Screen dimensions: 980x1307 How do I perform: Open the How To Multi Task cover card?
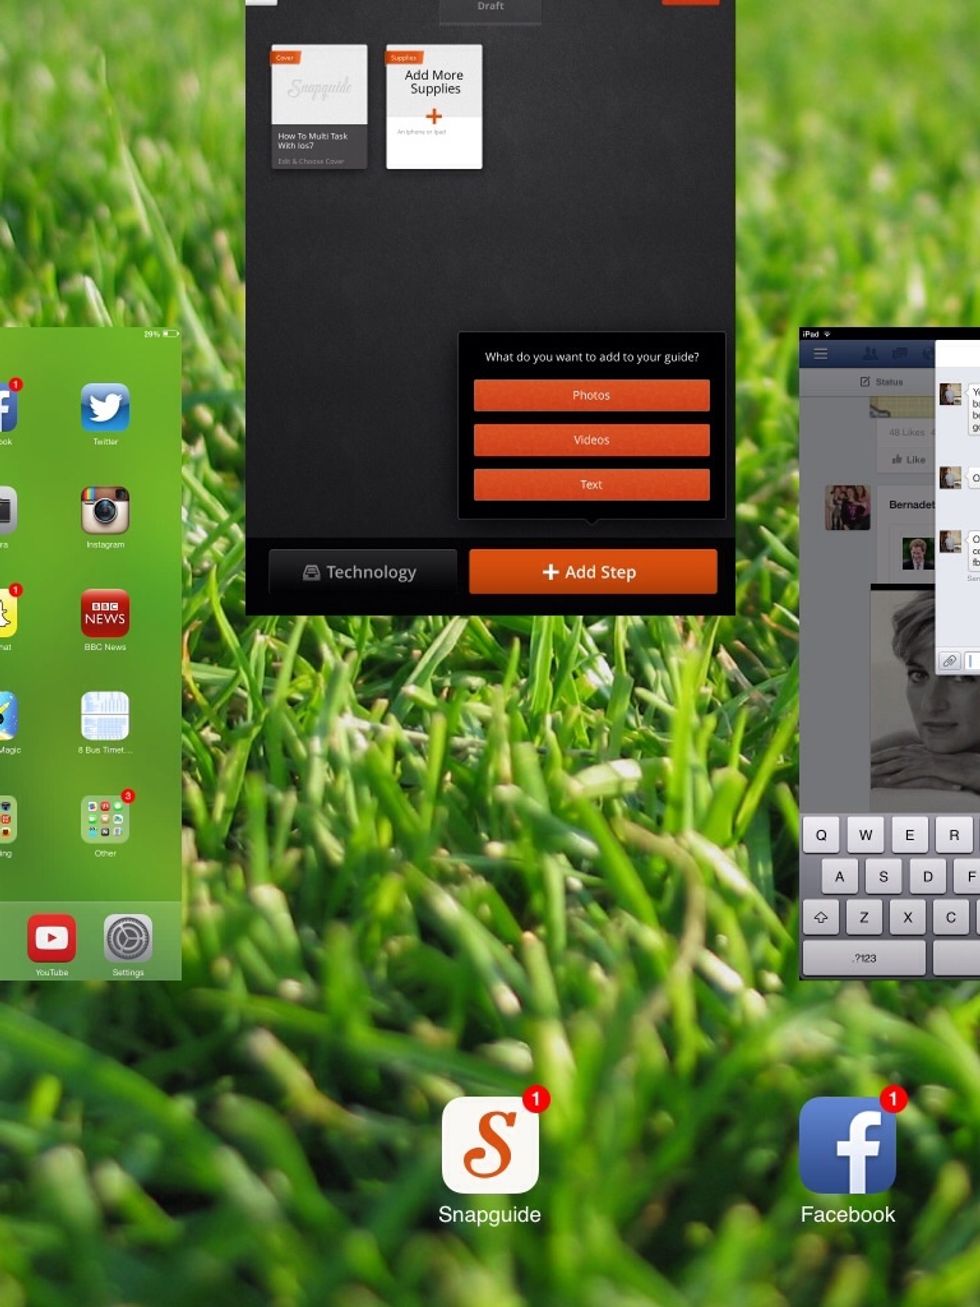pyautogui.click(x=319, y=107)
